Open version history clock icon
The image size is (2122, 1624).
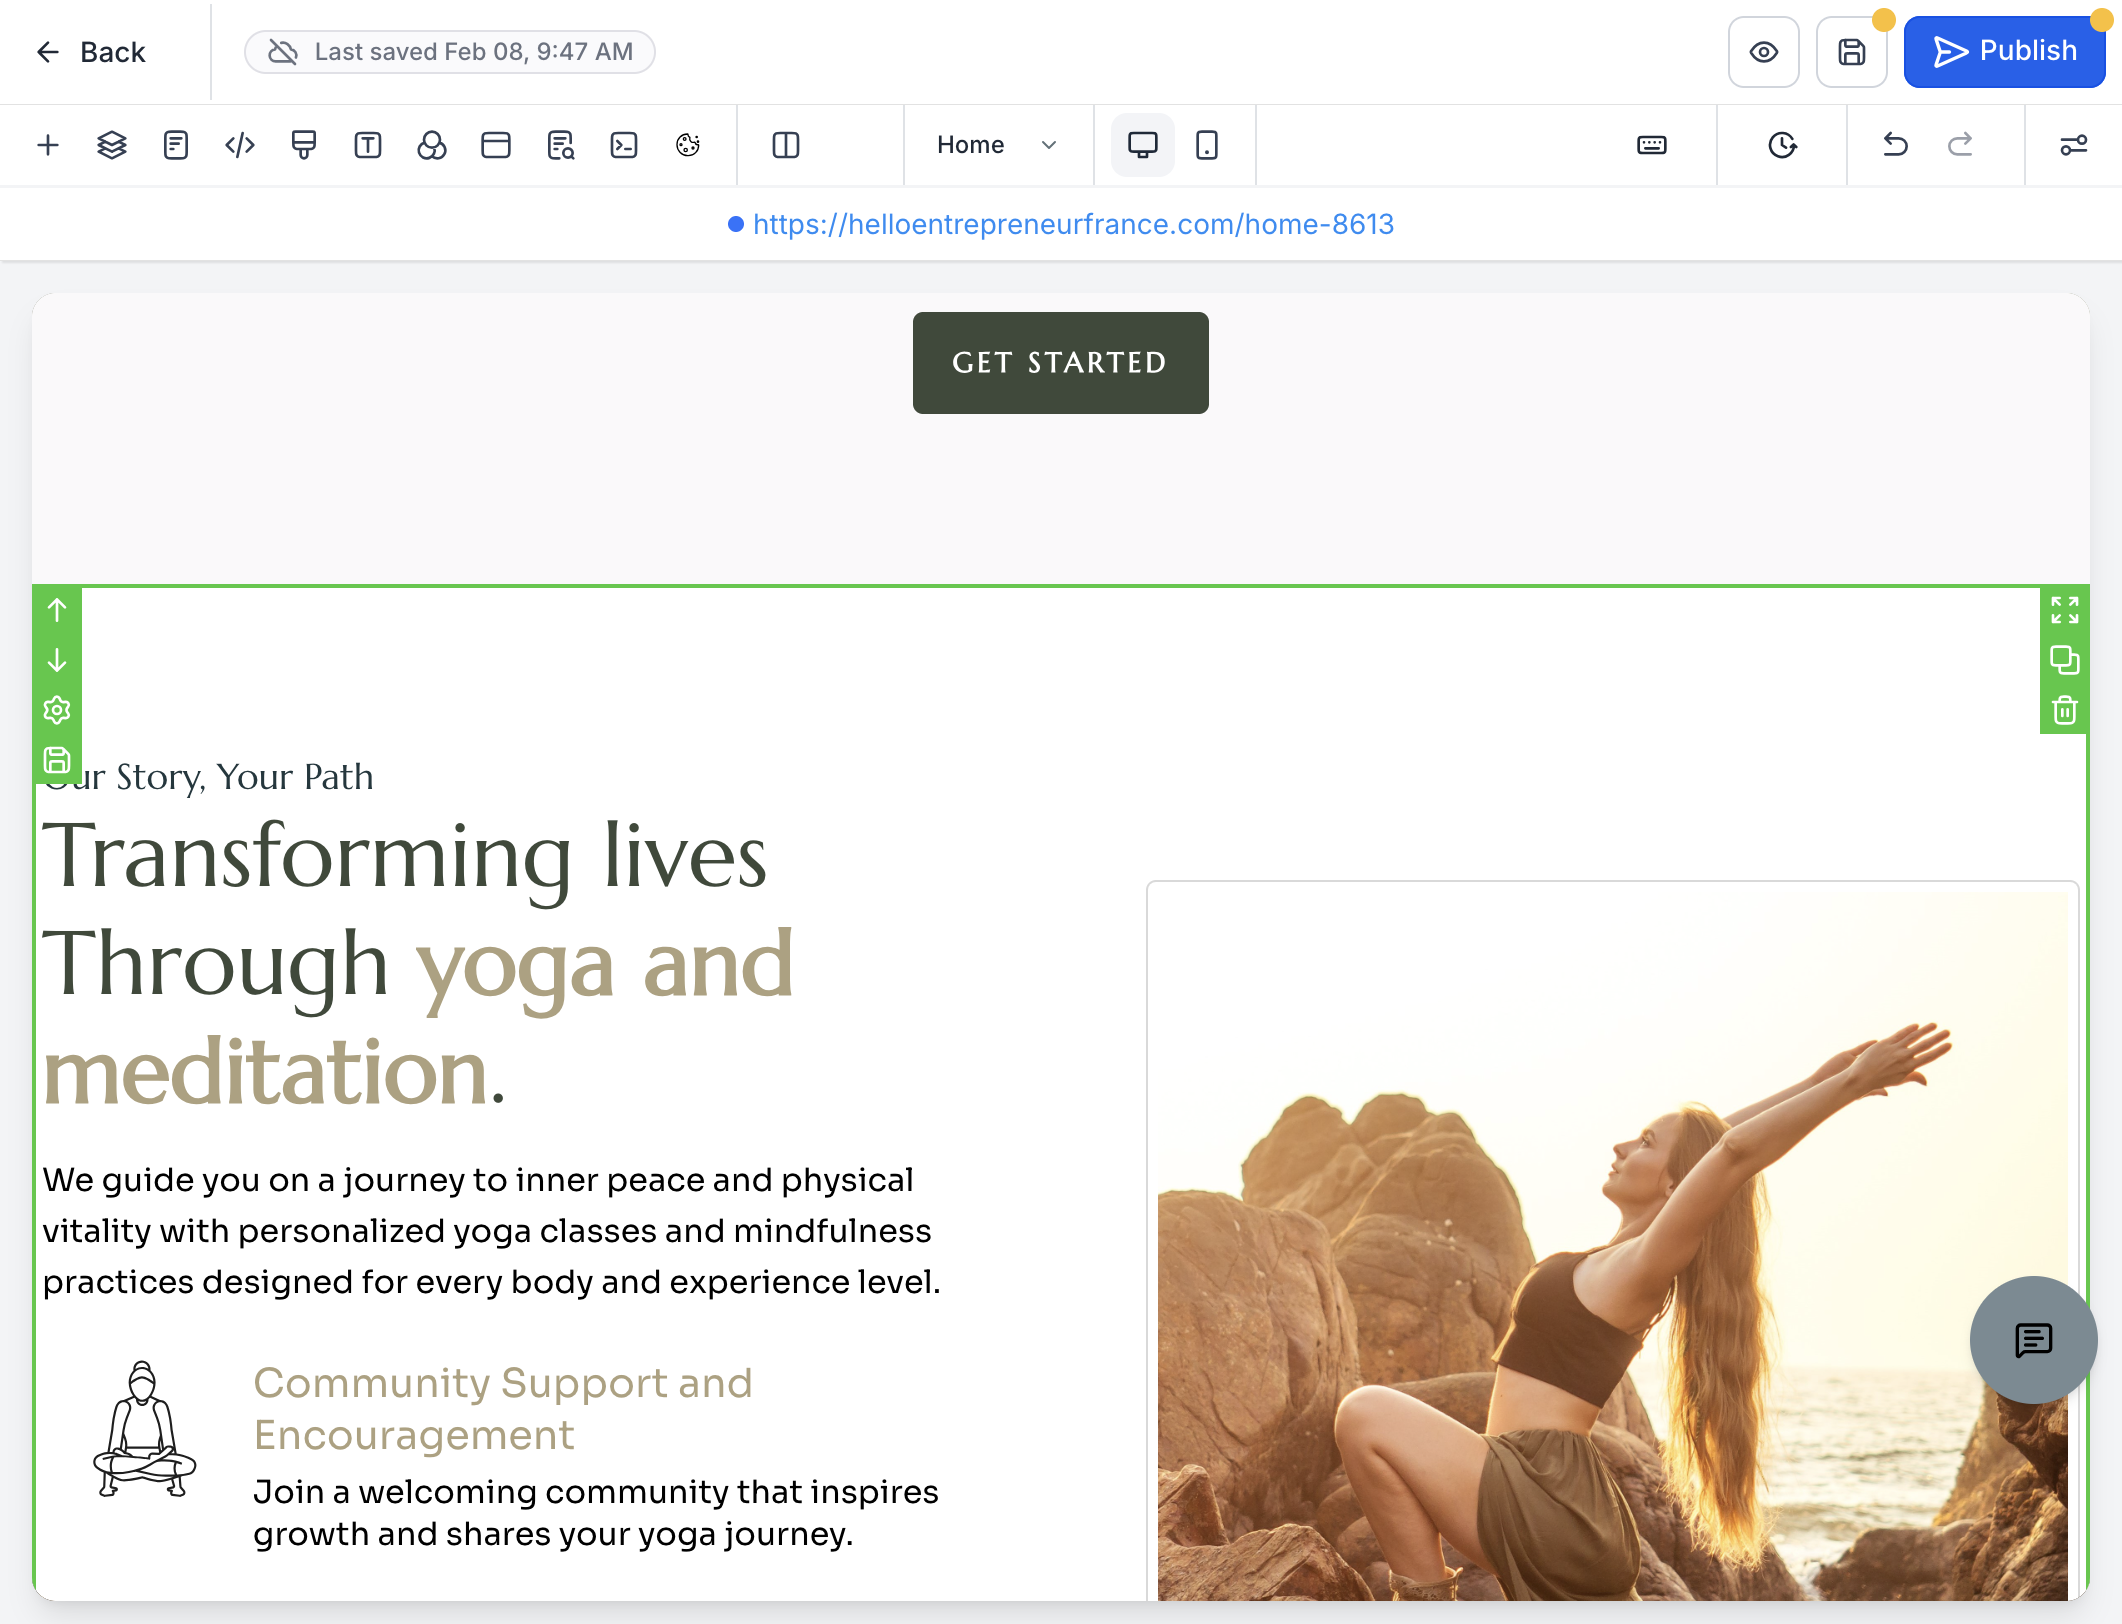point(1782,146)
